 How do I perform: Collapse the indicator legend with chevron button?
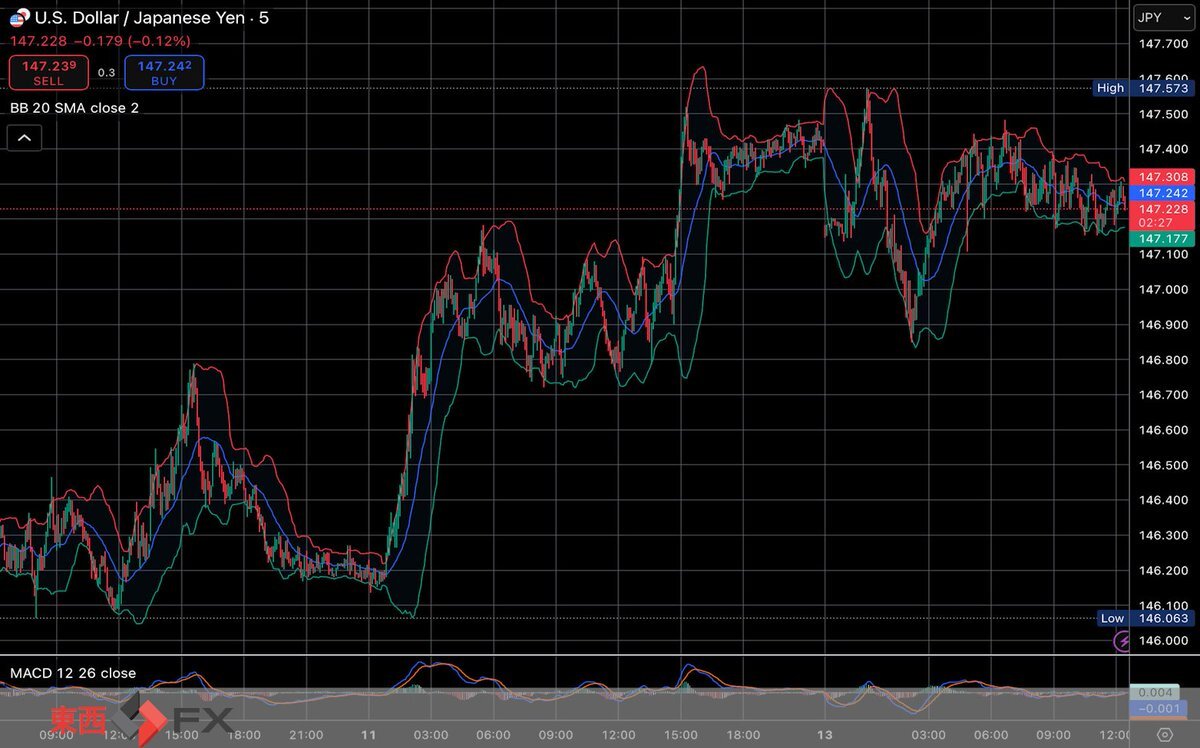[24, 139]
